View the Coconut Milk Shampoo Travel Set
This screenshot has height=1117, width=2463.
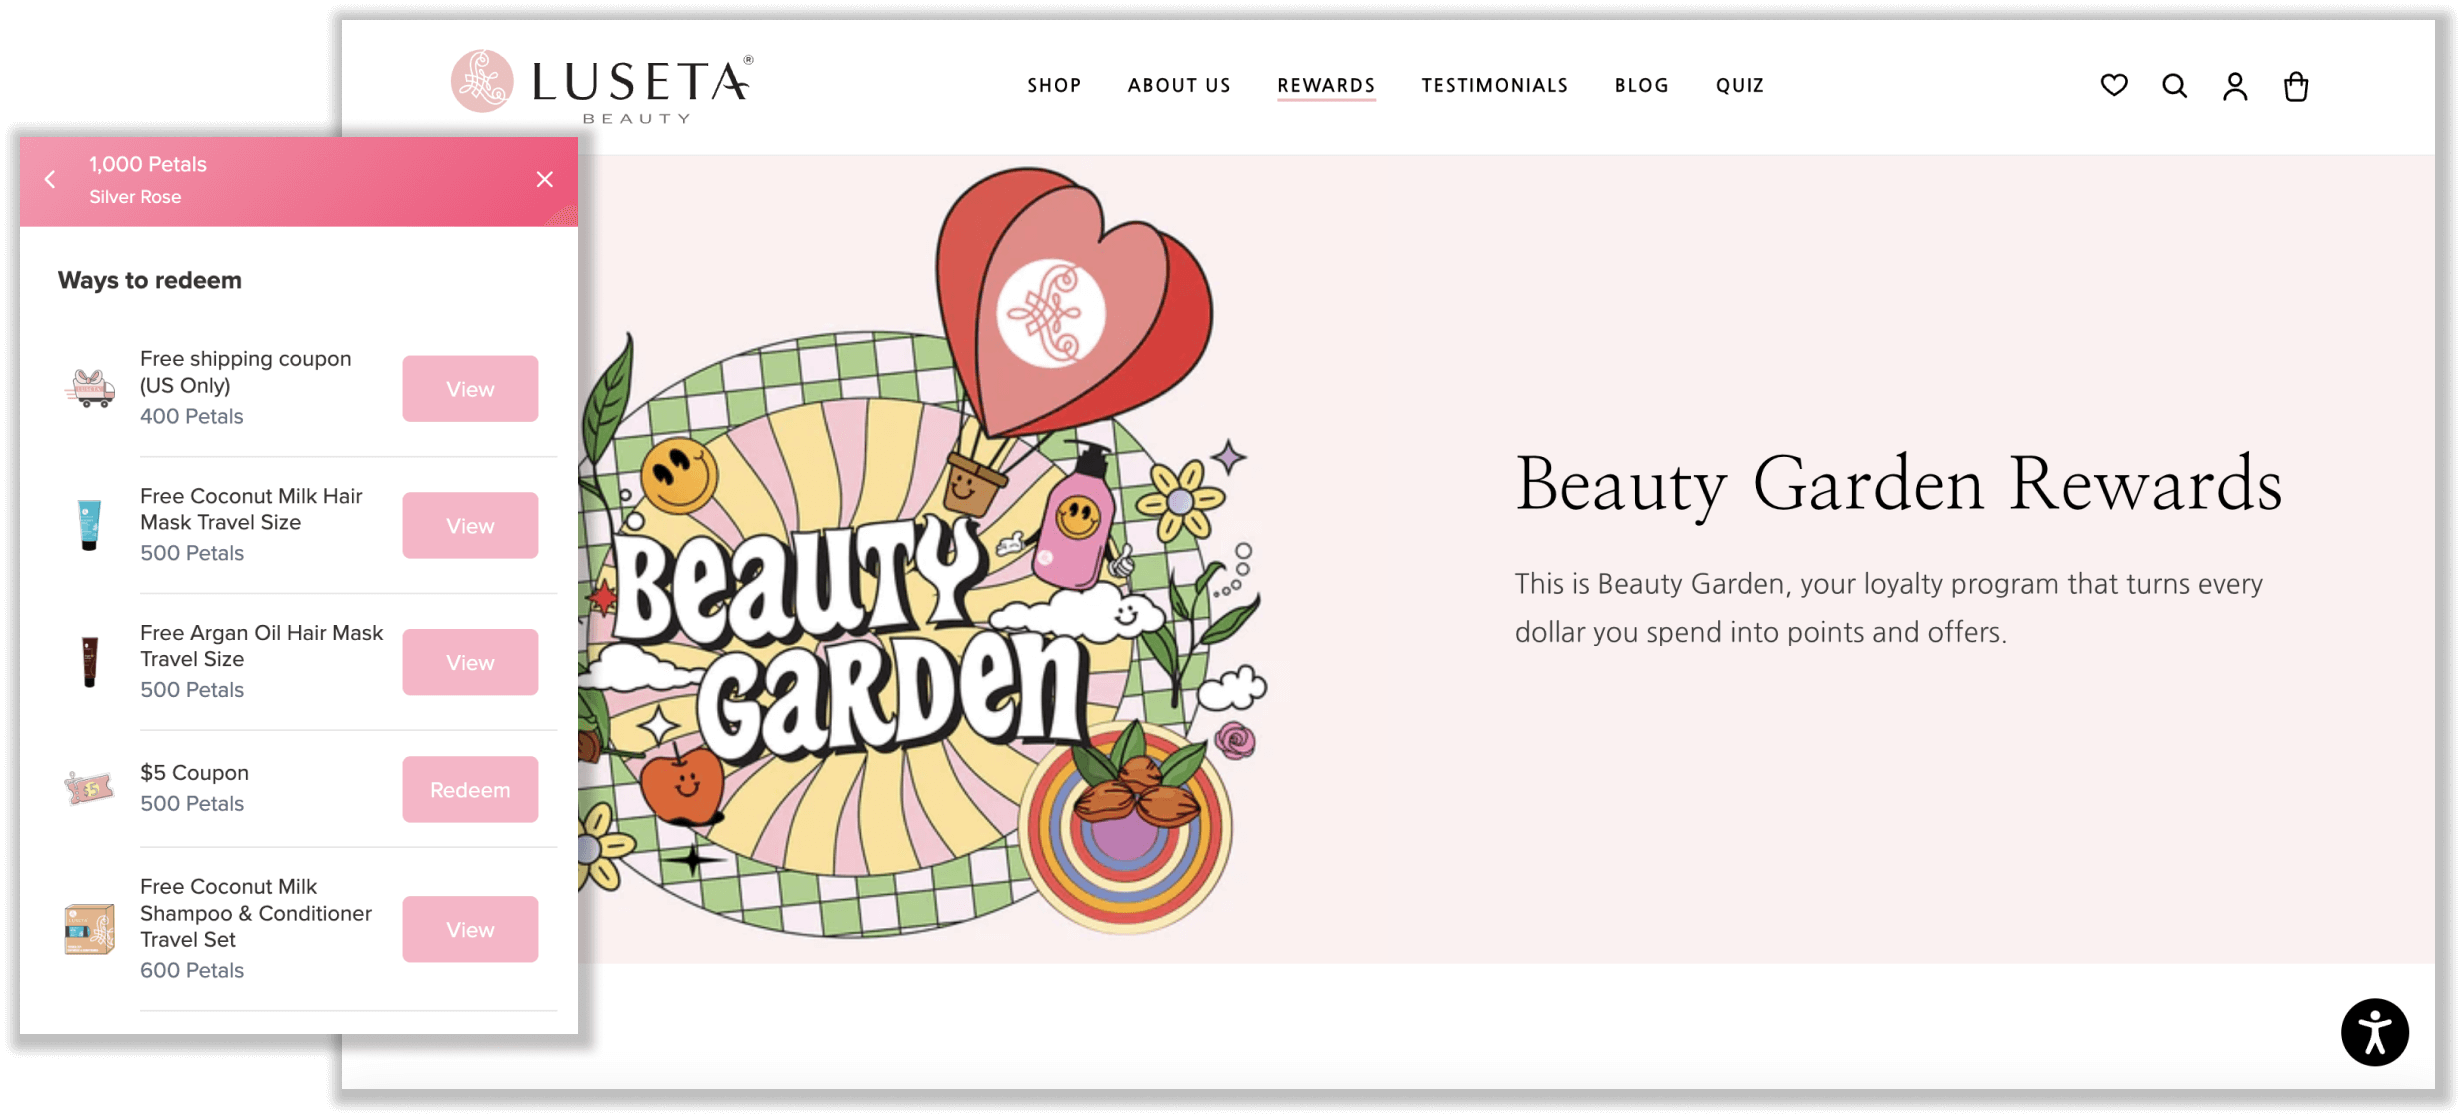(470, 929)
